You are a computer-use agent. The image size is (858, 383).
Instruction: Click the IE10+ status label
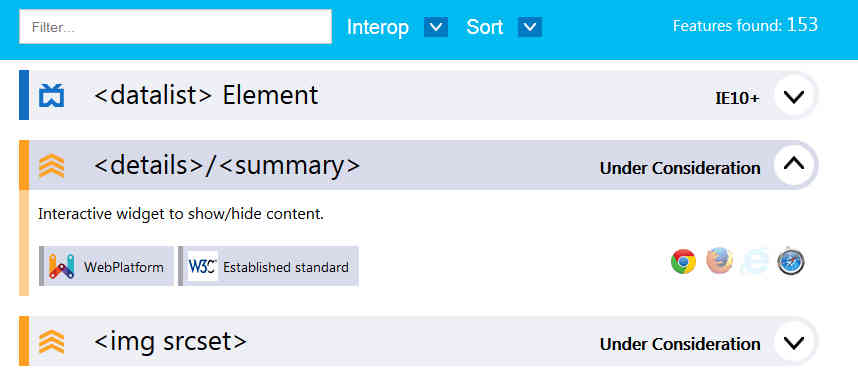[737, 98]
